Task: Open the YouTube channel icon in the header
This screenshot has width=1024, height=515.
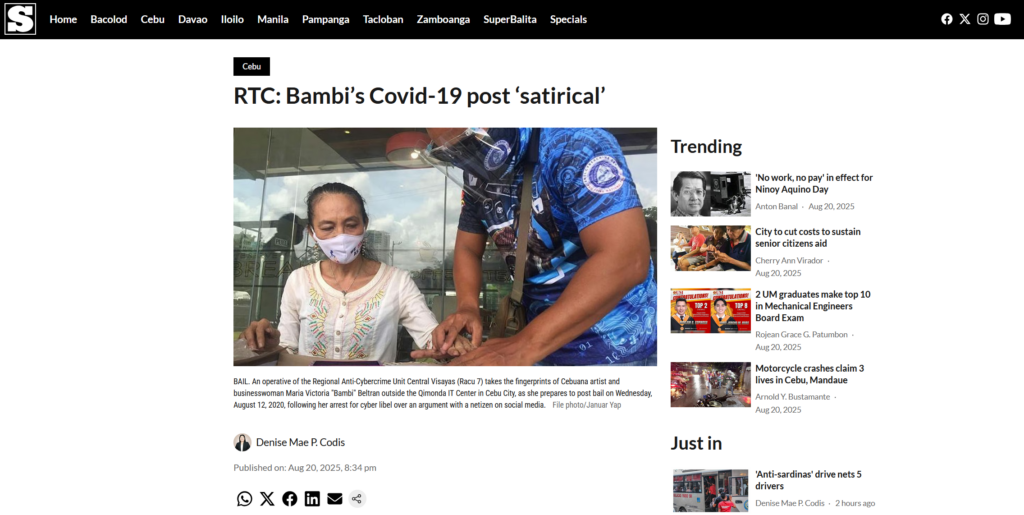Action: [1002, 19]
